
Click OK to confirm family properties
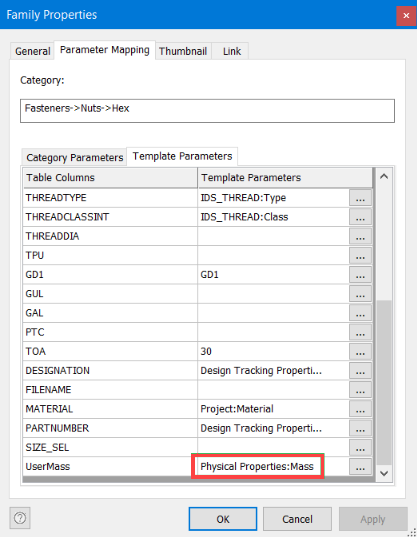coord(223,519)
